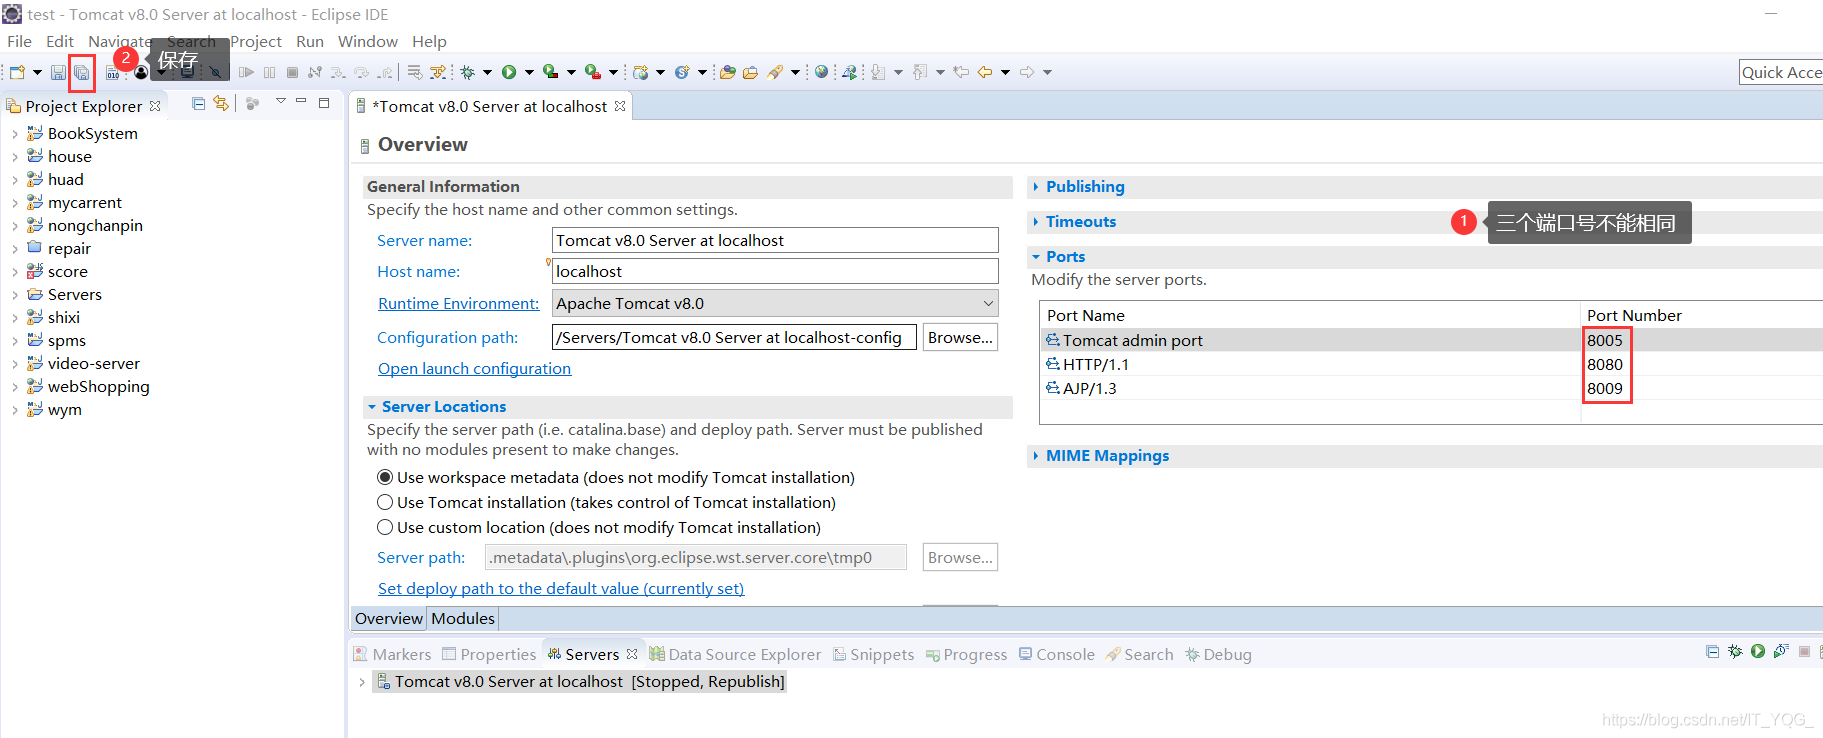Viewport: 1823px width, 738px height.
Task: Expand Tomcat v8.0 Server node in Servers view
Action: [362, 682]
